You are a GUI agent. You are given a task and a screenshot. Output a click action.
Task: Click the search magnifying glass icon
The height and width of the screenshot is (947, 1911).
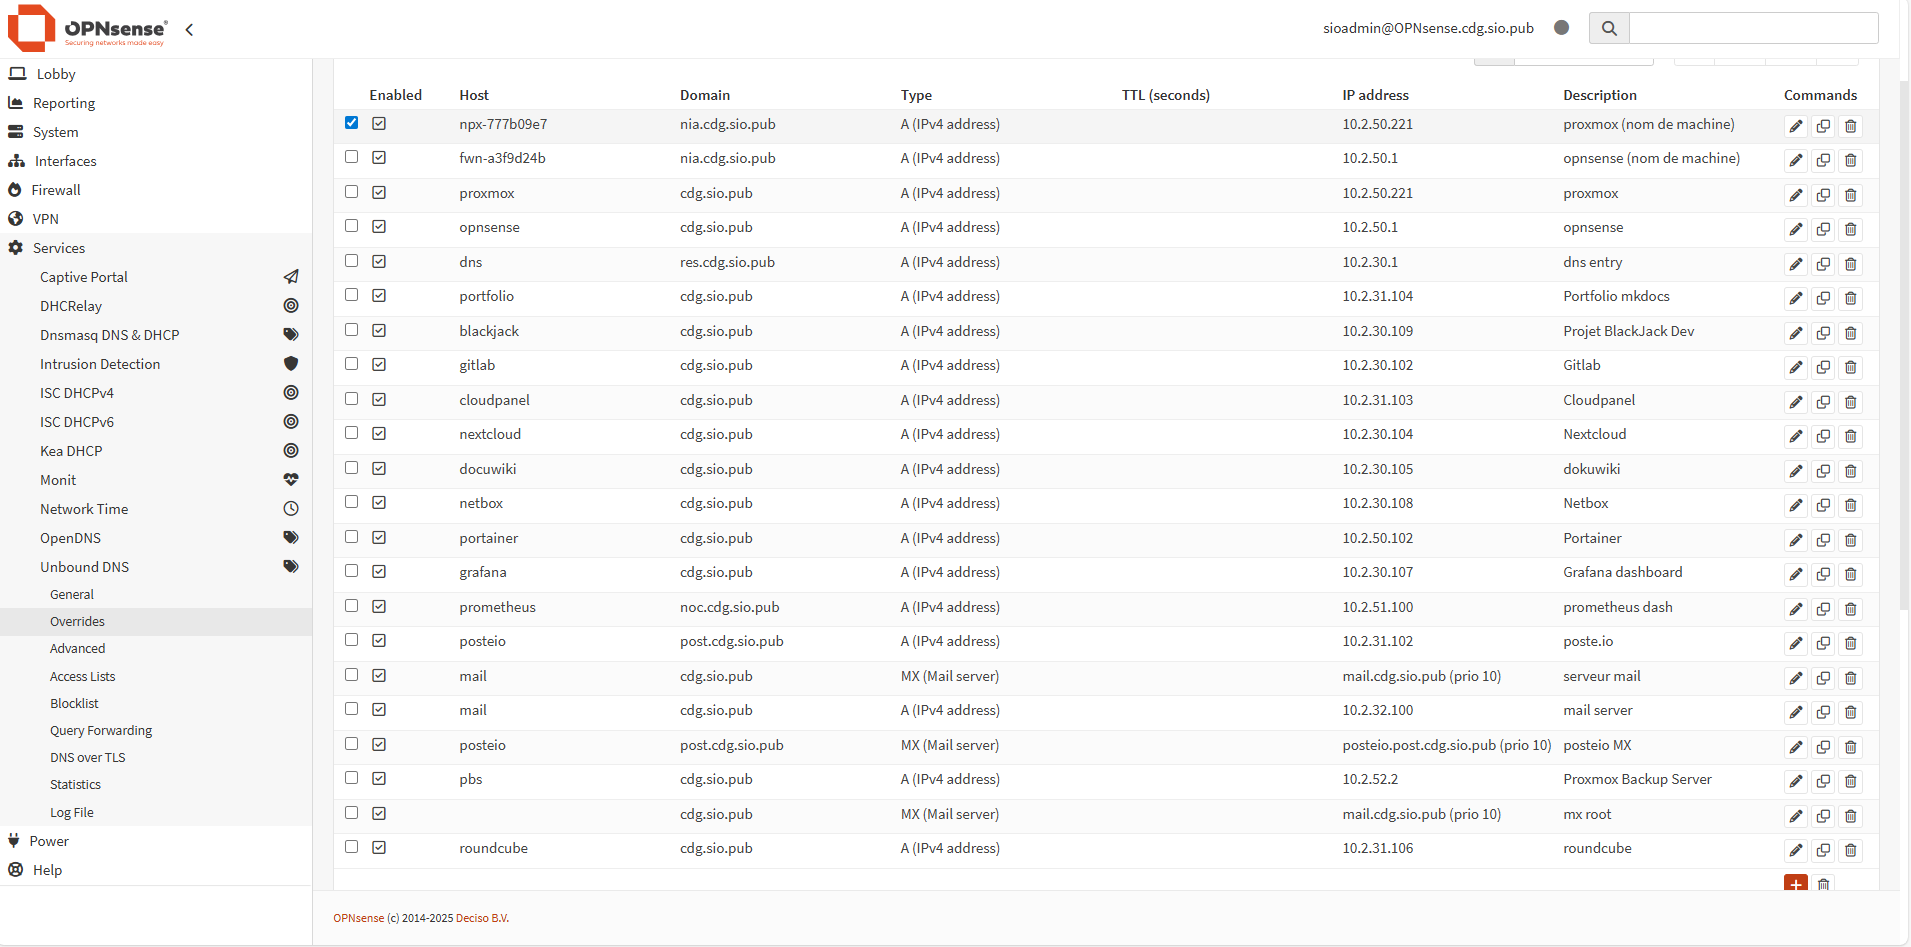pyautogui.click(x=1609, y=28)
